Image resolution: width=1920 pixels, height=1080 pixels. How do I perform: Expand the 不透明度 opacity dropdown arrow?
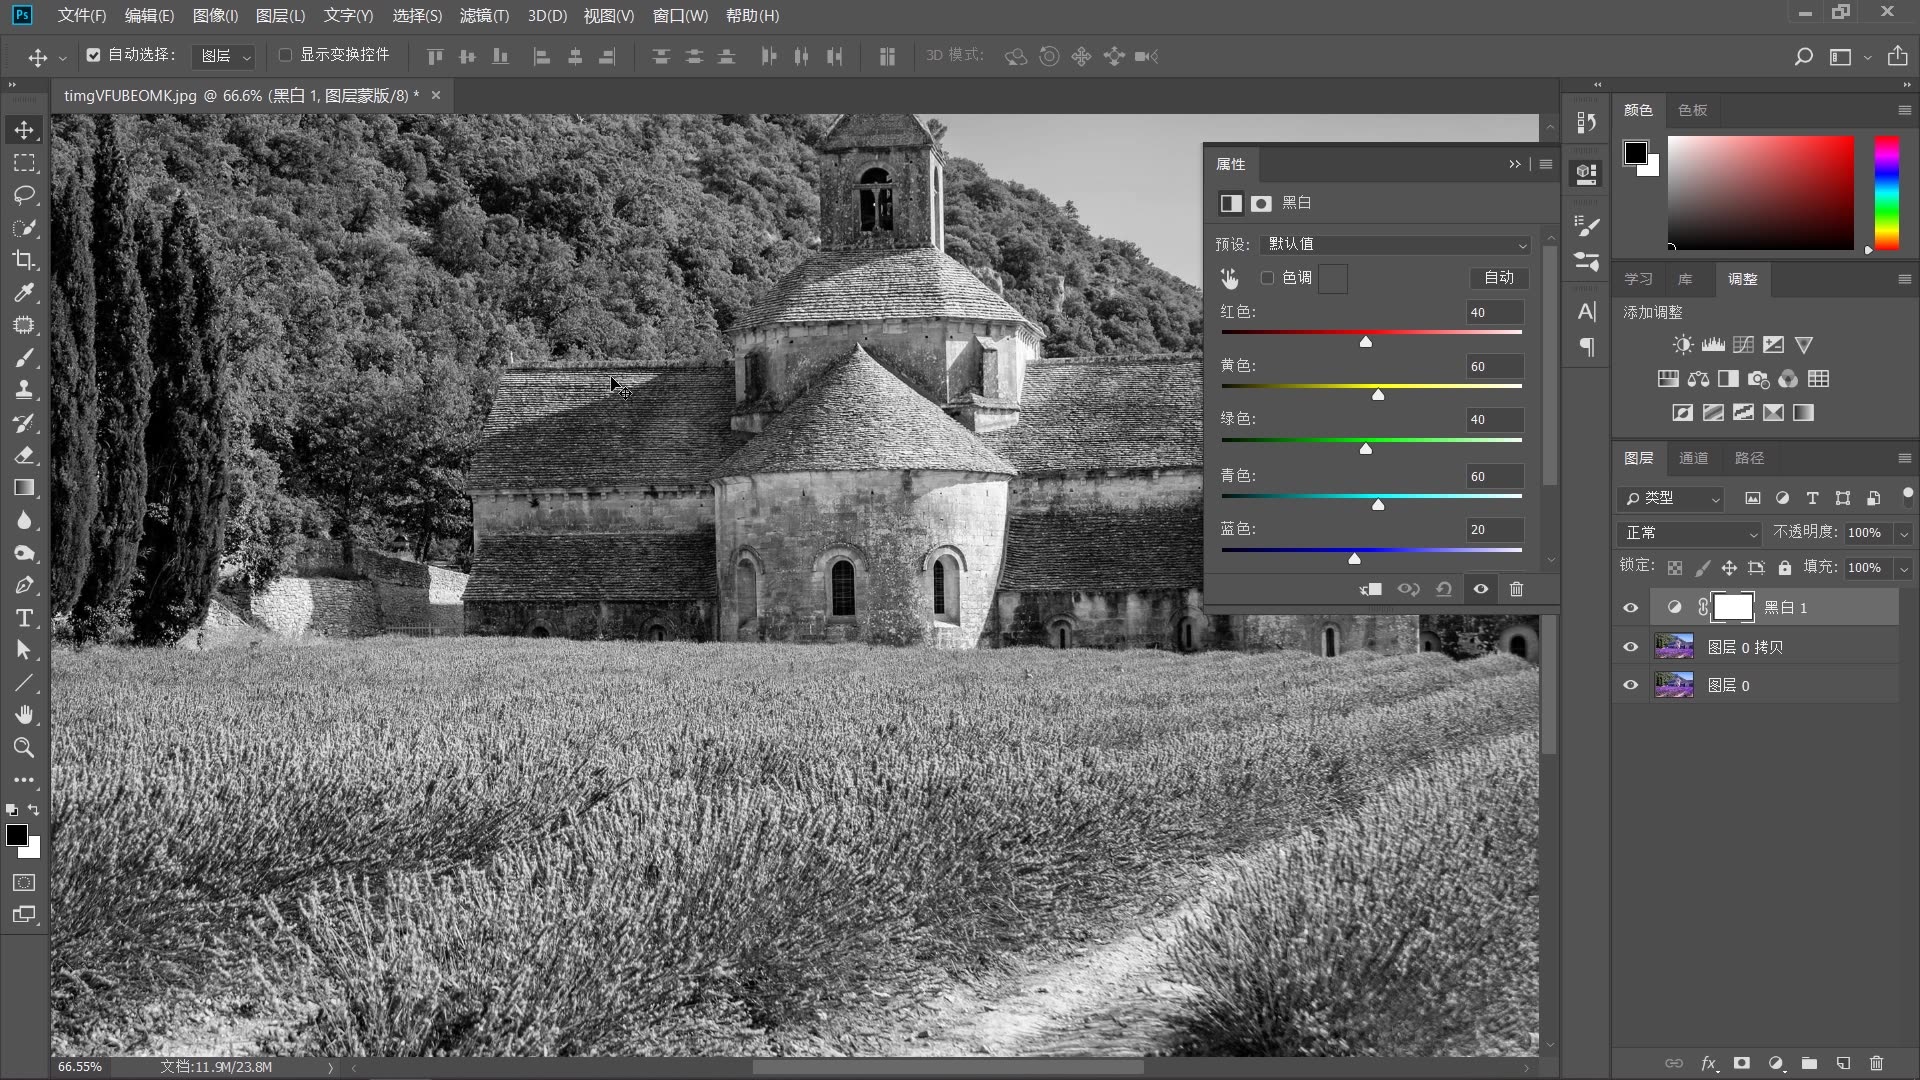point(1904,533)
